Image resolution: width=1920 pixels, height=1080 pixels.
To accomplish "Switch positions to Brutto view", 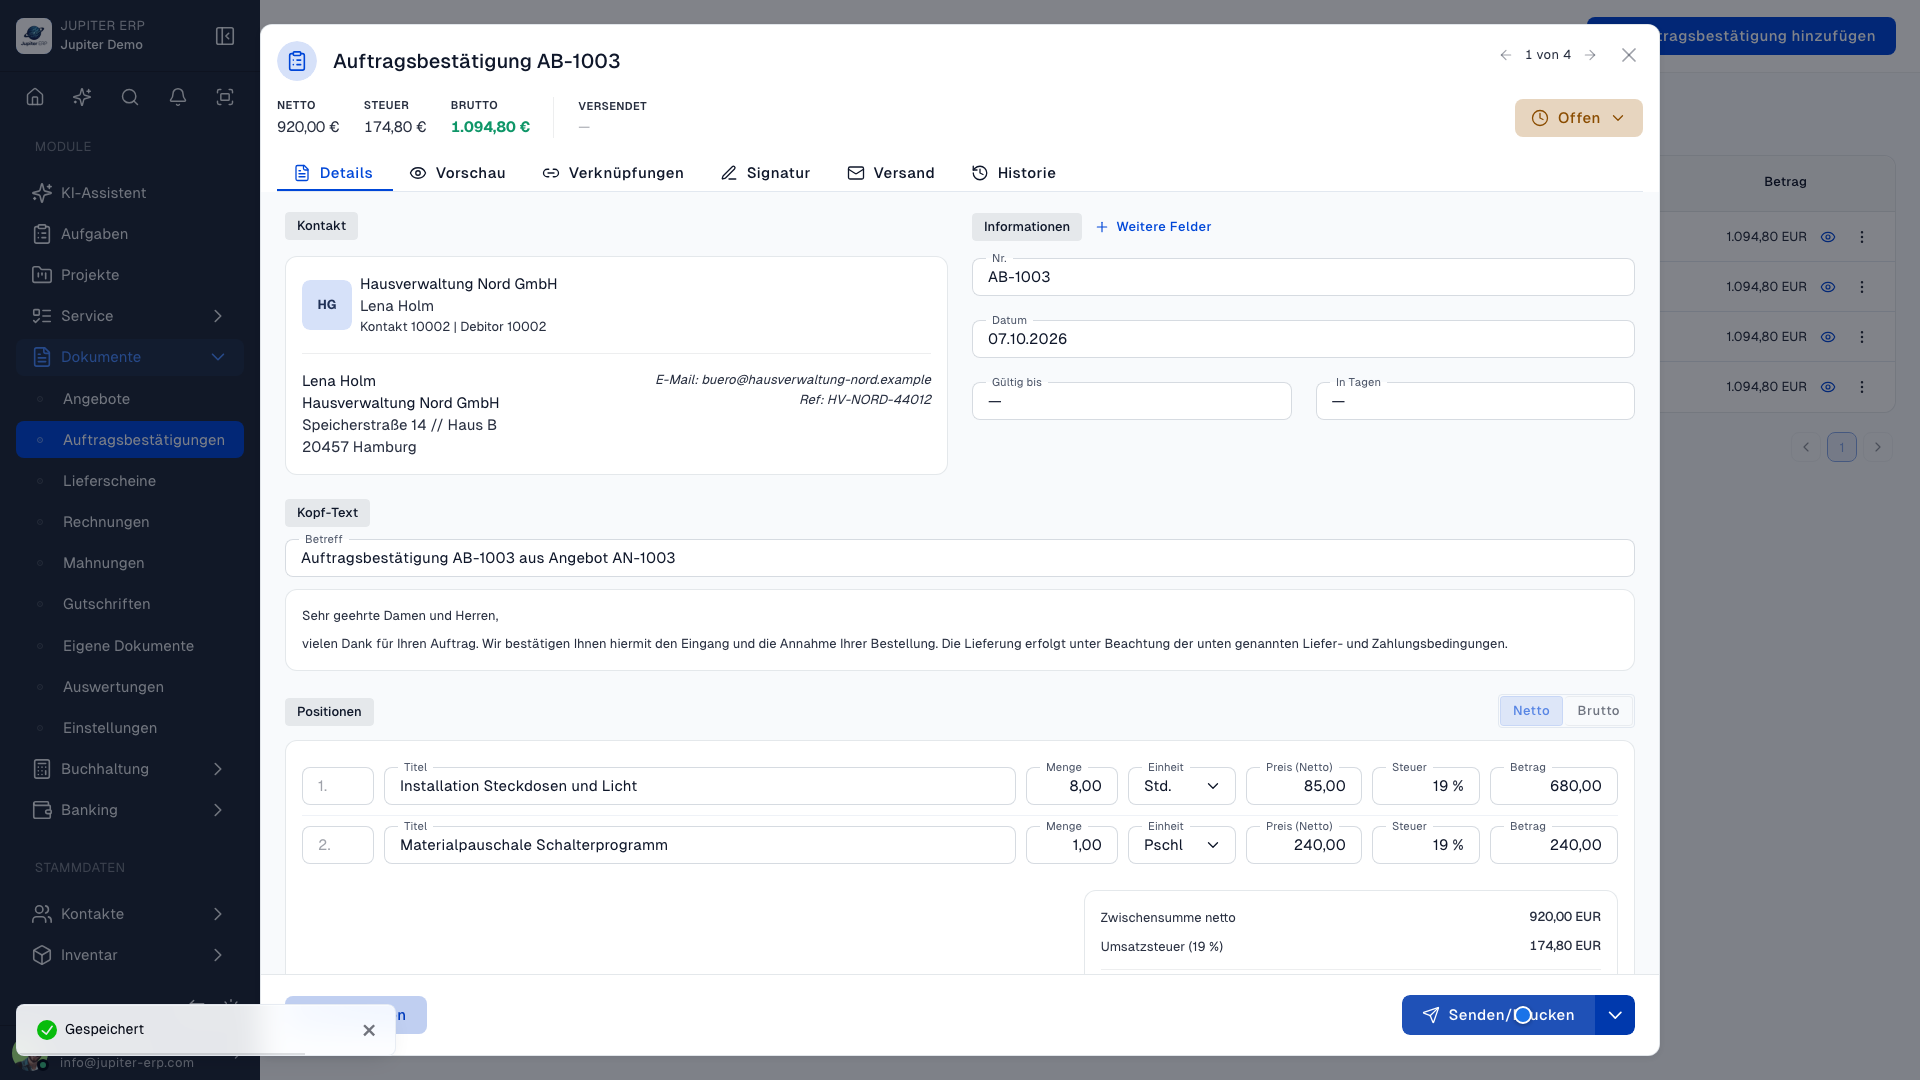I will [x=1598, y=711].
